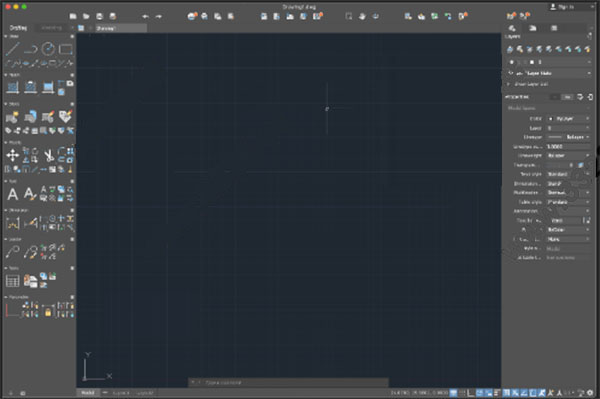The width and height of the screenshot is (600, 399).
Task: Select the Line tool in the Draw set
Action: tap(13, 49)
